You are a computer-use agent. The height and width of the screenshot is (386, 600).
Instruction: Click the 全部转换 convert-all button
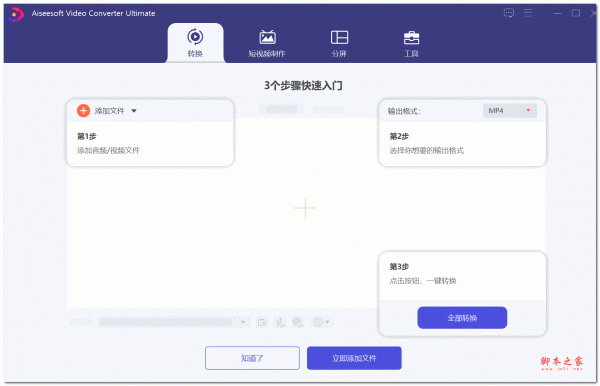pyautogui.click(x=462, y=318)
